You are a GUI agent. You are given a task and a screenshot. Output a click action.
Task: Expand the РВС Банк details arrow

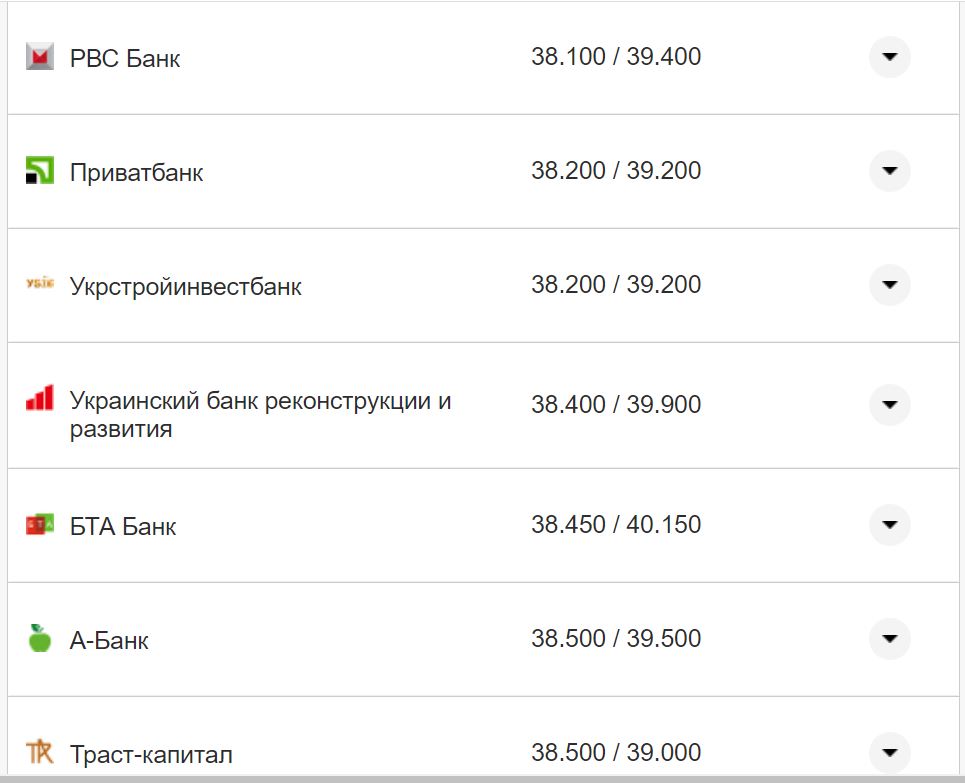coord(888,58)
